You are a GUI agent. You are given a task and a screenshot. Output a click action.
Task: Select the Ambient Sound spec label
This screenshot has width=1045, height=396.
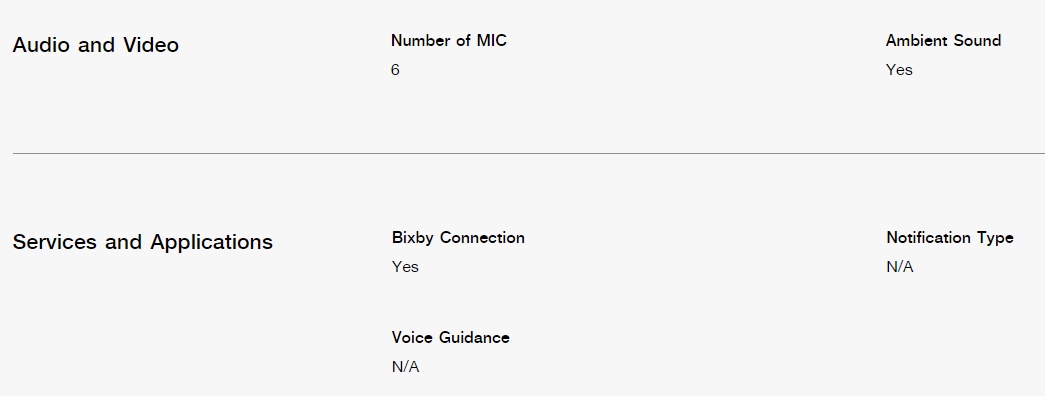click(x=943, y=41)
